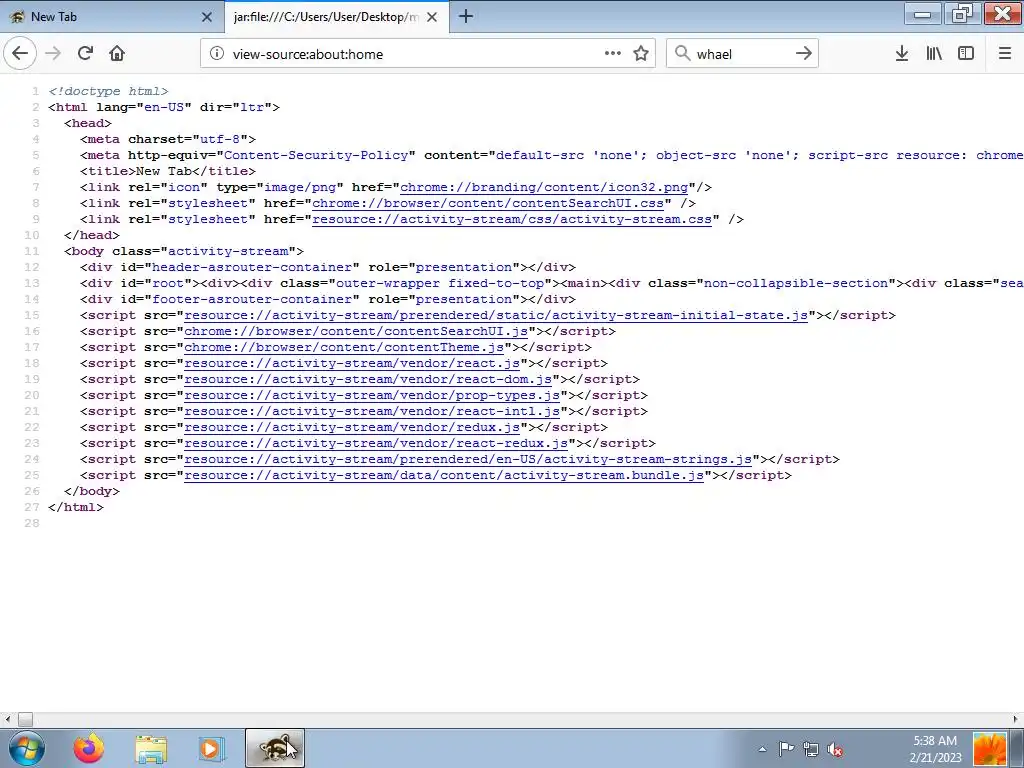Reload the current page
Image resolution: width=1024 pixels, height=768 pixels.
click(85, 54)
